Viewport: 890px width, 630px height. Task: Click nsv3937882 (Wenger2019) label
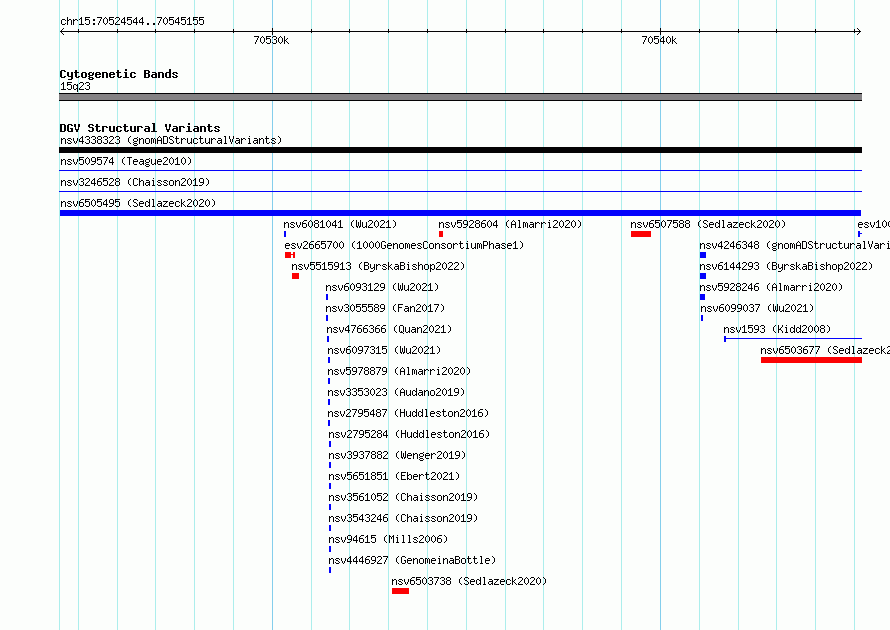(x=397, y=455)
